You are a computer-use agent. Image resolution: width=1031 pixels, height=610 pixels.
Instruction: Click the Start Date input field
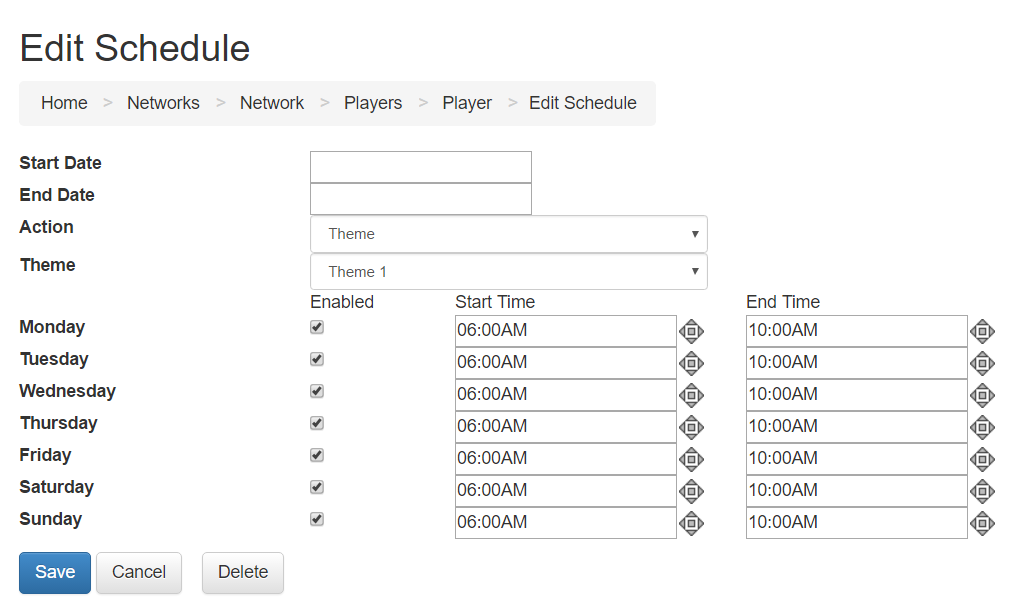421,167
